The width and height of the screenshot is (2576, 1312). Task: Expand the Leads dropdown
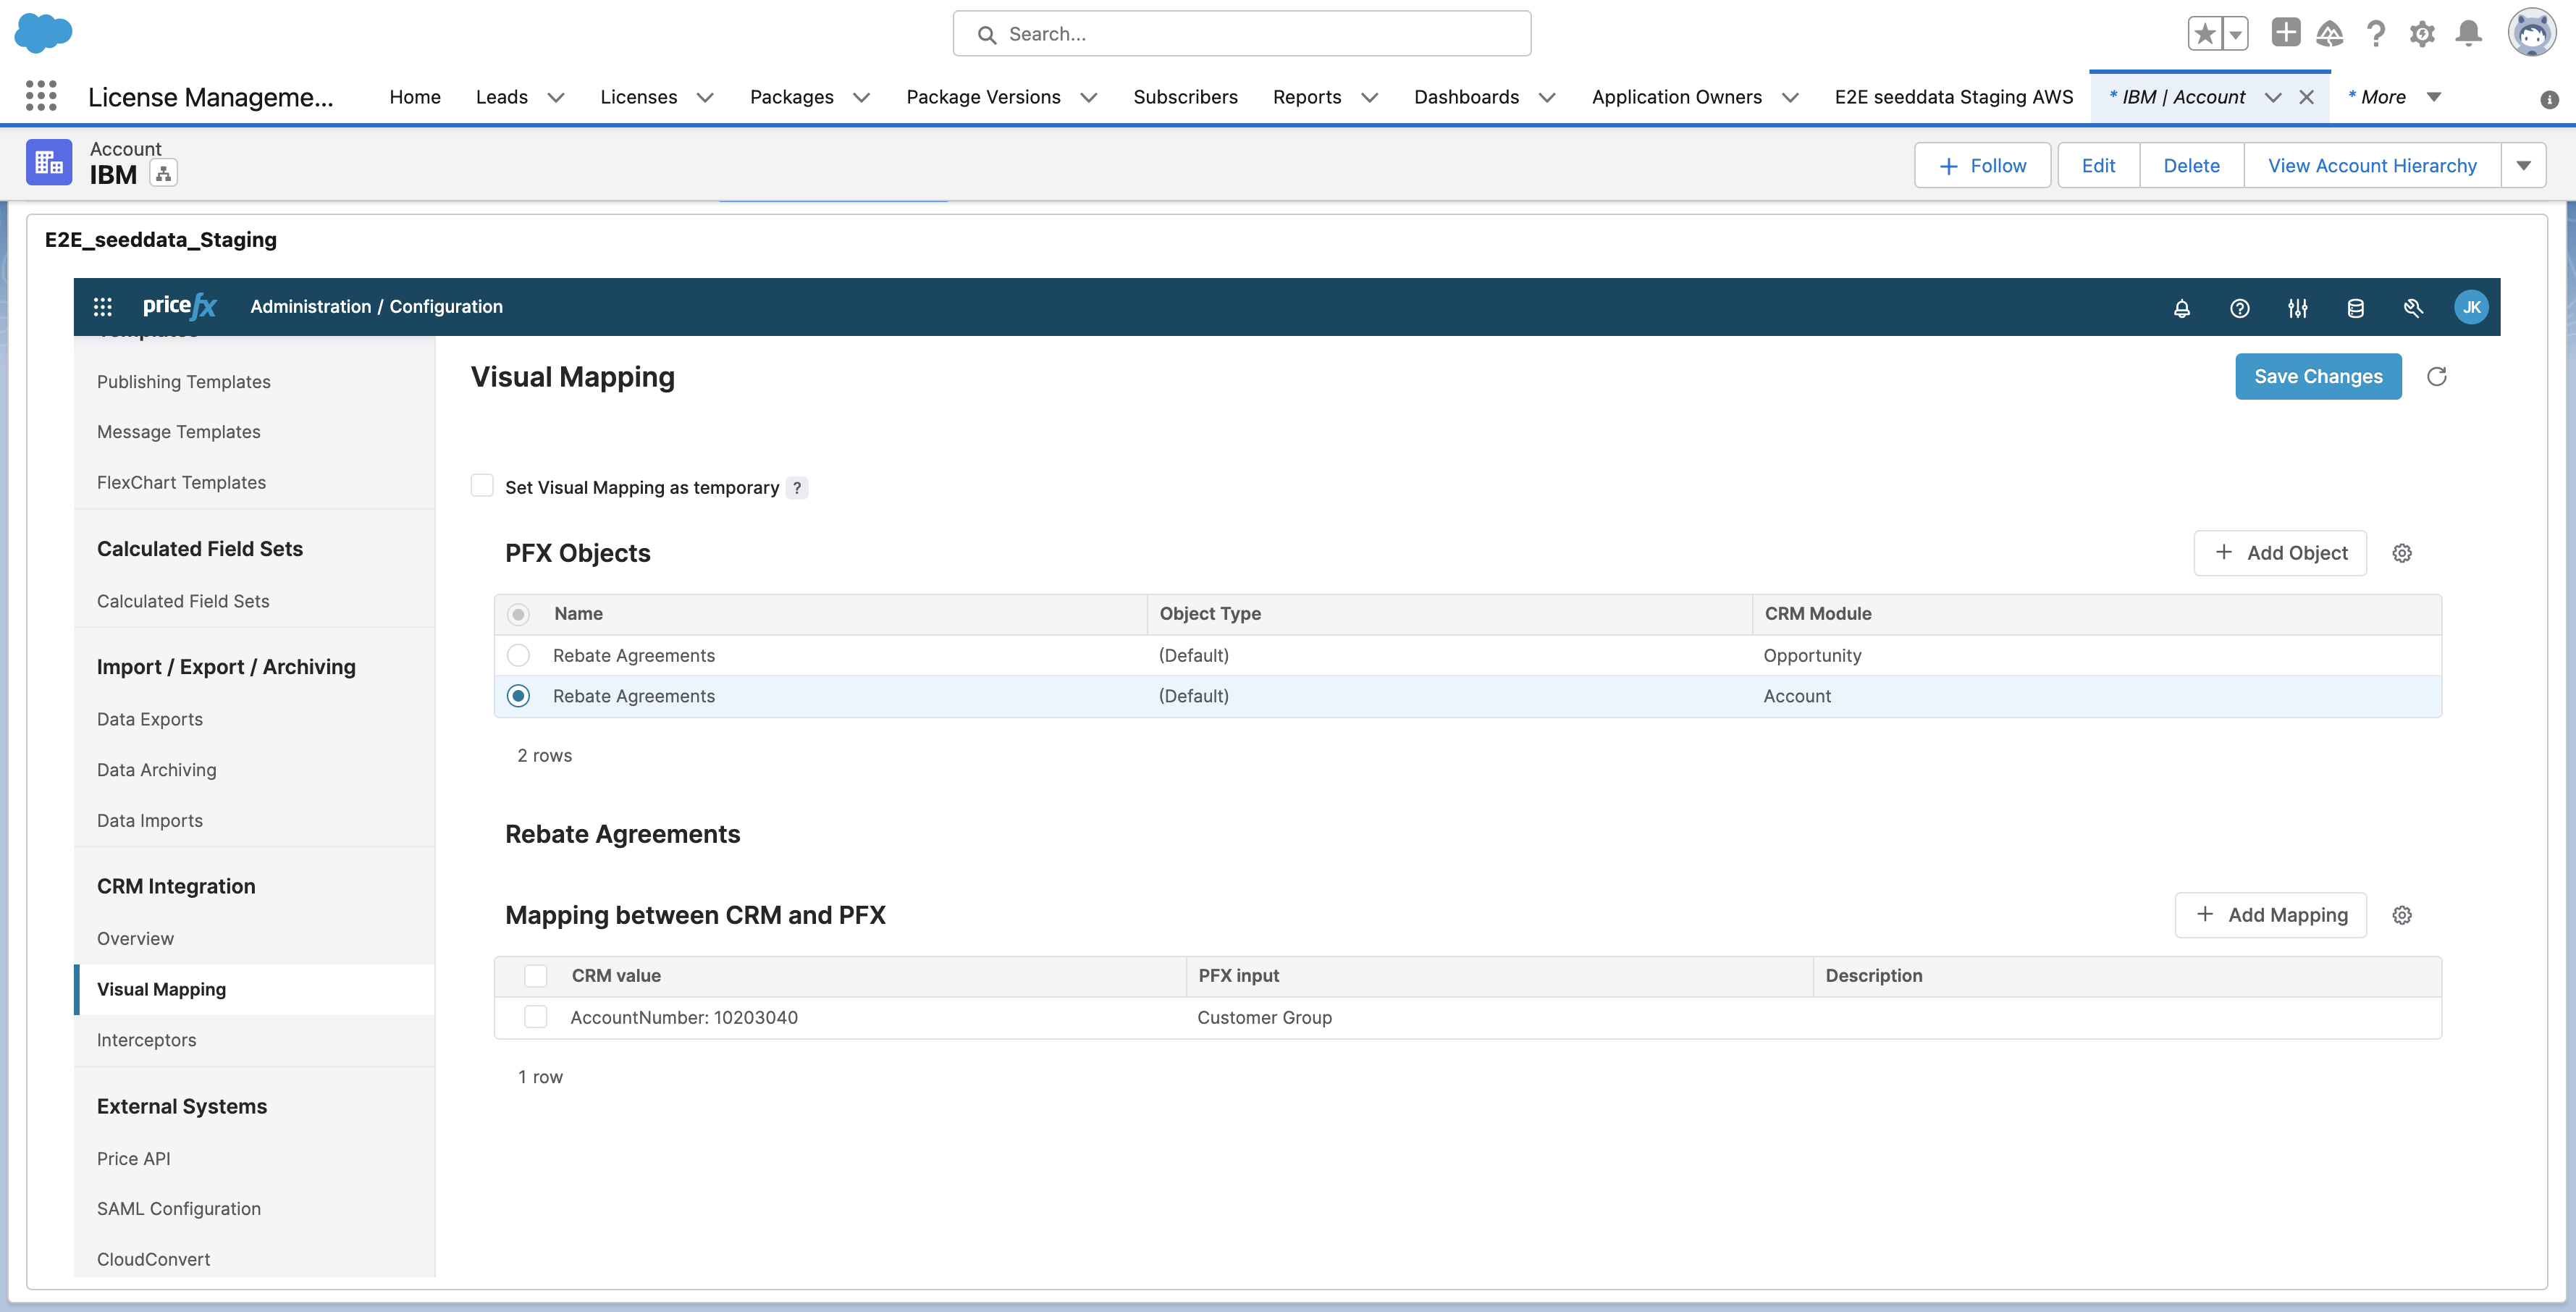click(555, 97)
